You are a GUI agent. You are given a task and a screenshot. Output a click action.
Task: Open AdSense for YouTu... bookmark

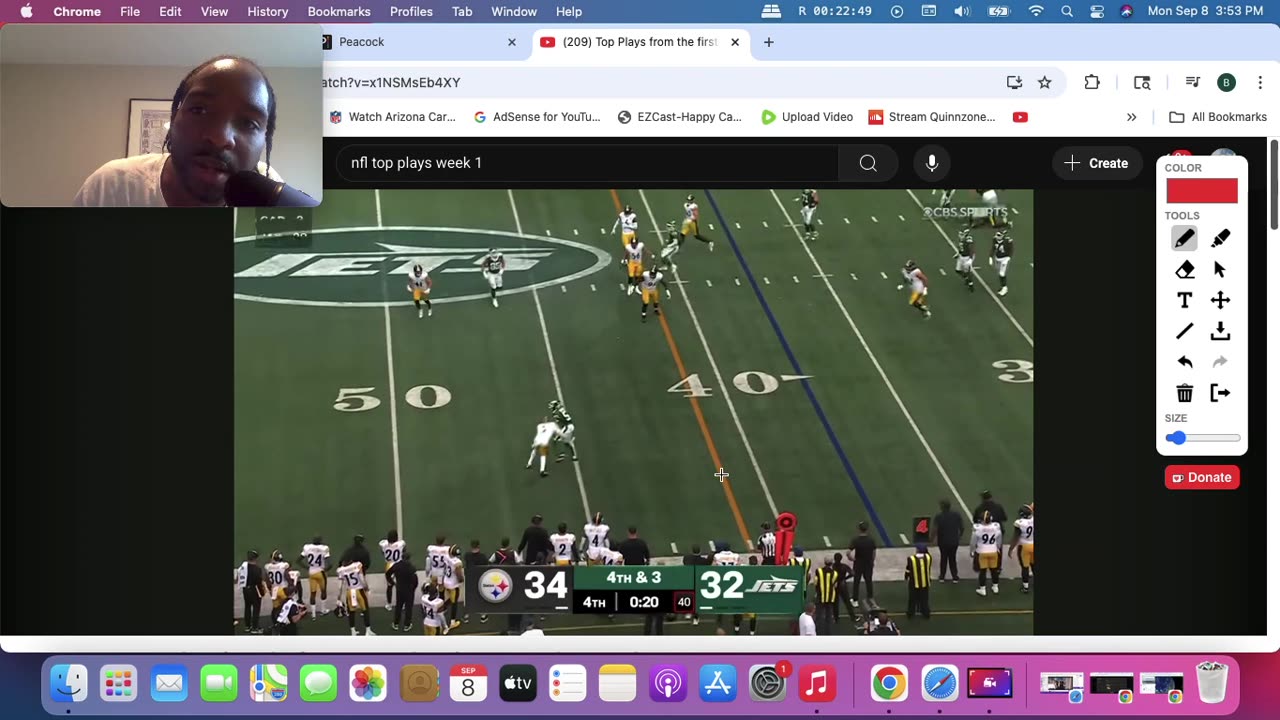click(537, 117)
